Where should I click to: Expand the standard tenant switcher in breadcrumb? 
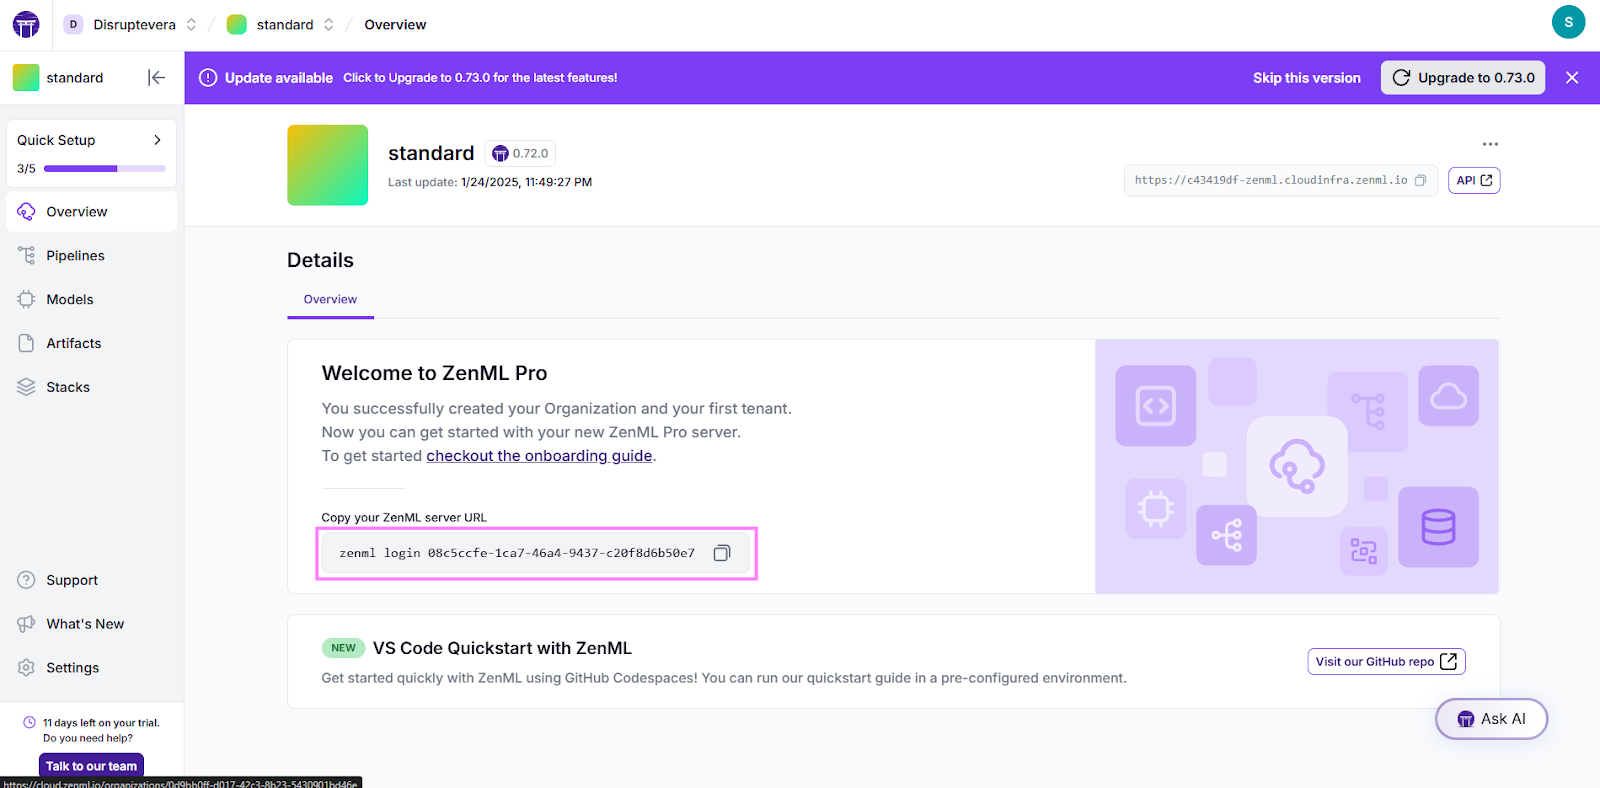(328, 25)
